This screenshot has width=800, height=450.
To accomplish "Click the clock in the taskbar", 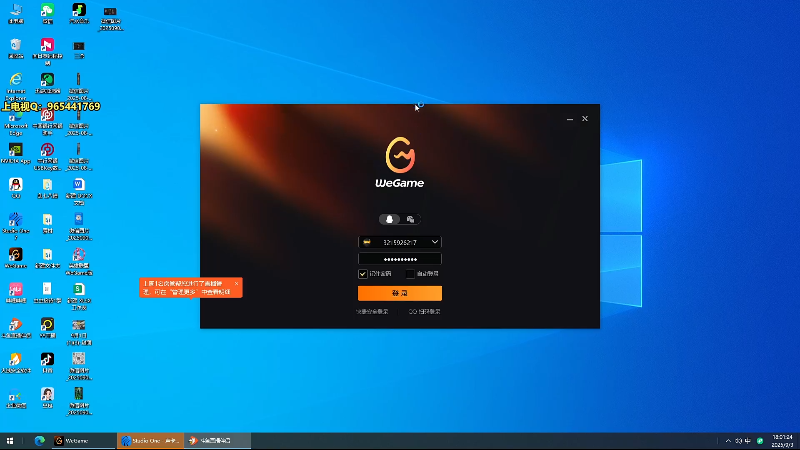I will pyautogui.click(x=783, y=441).
